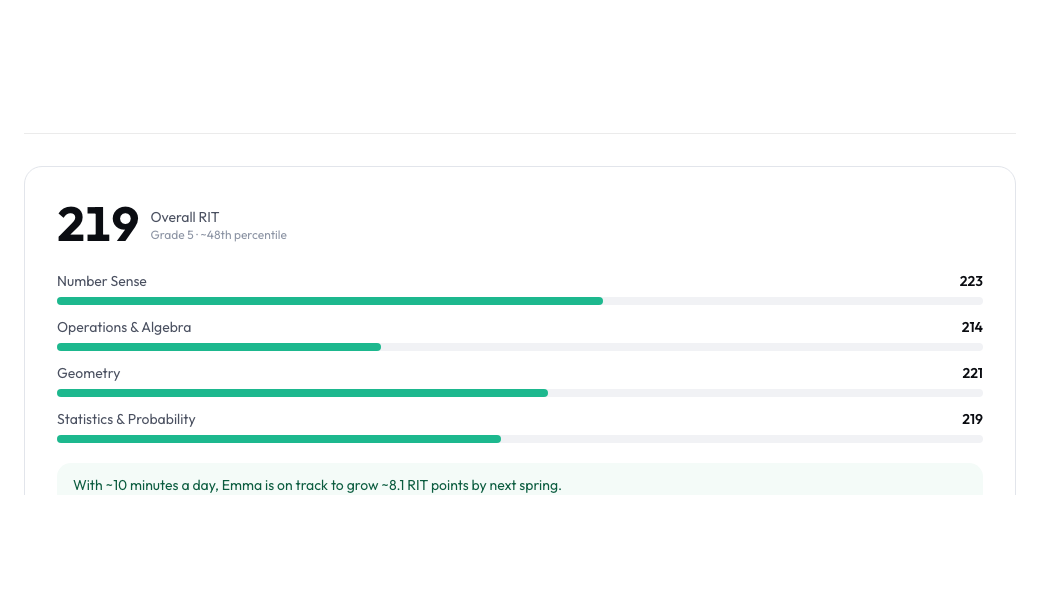Click the Geometry label
This screenshot has height=600, width=1040.
click(88, 373)
